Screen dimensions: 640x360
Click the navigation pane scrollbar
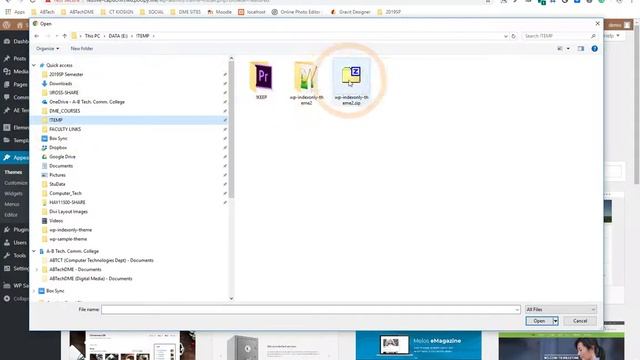231,130
